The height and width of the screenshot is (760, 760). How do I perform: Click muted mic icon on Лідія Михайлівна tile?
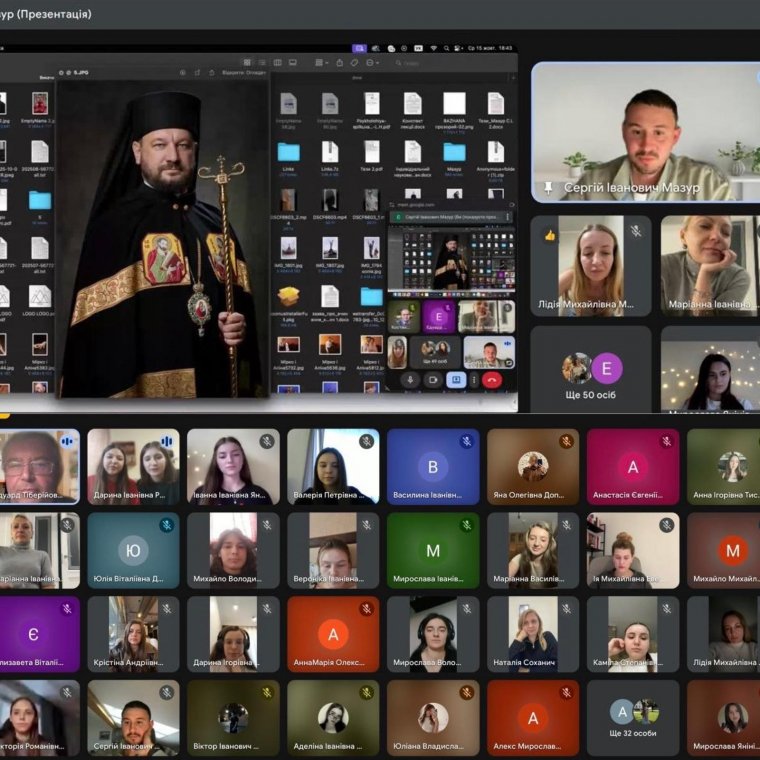click(x=634, y=232)
